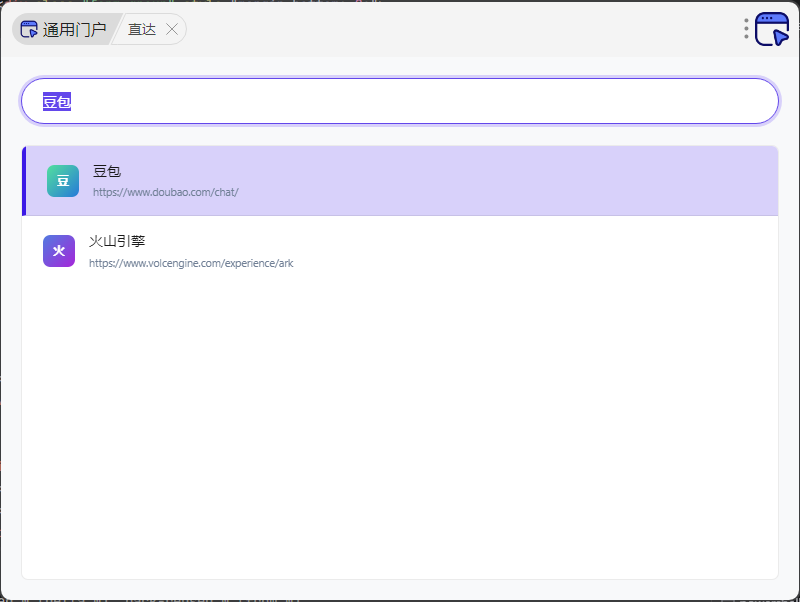Click the green 豆 site icon
This screenshot has width=800, height=602.
(x=63, y=181)
